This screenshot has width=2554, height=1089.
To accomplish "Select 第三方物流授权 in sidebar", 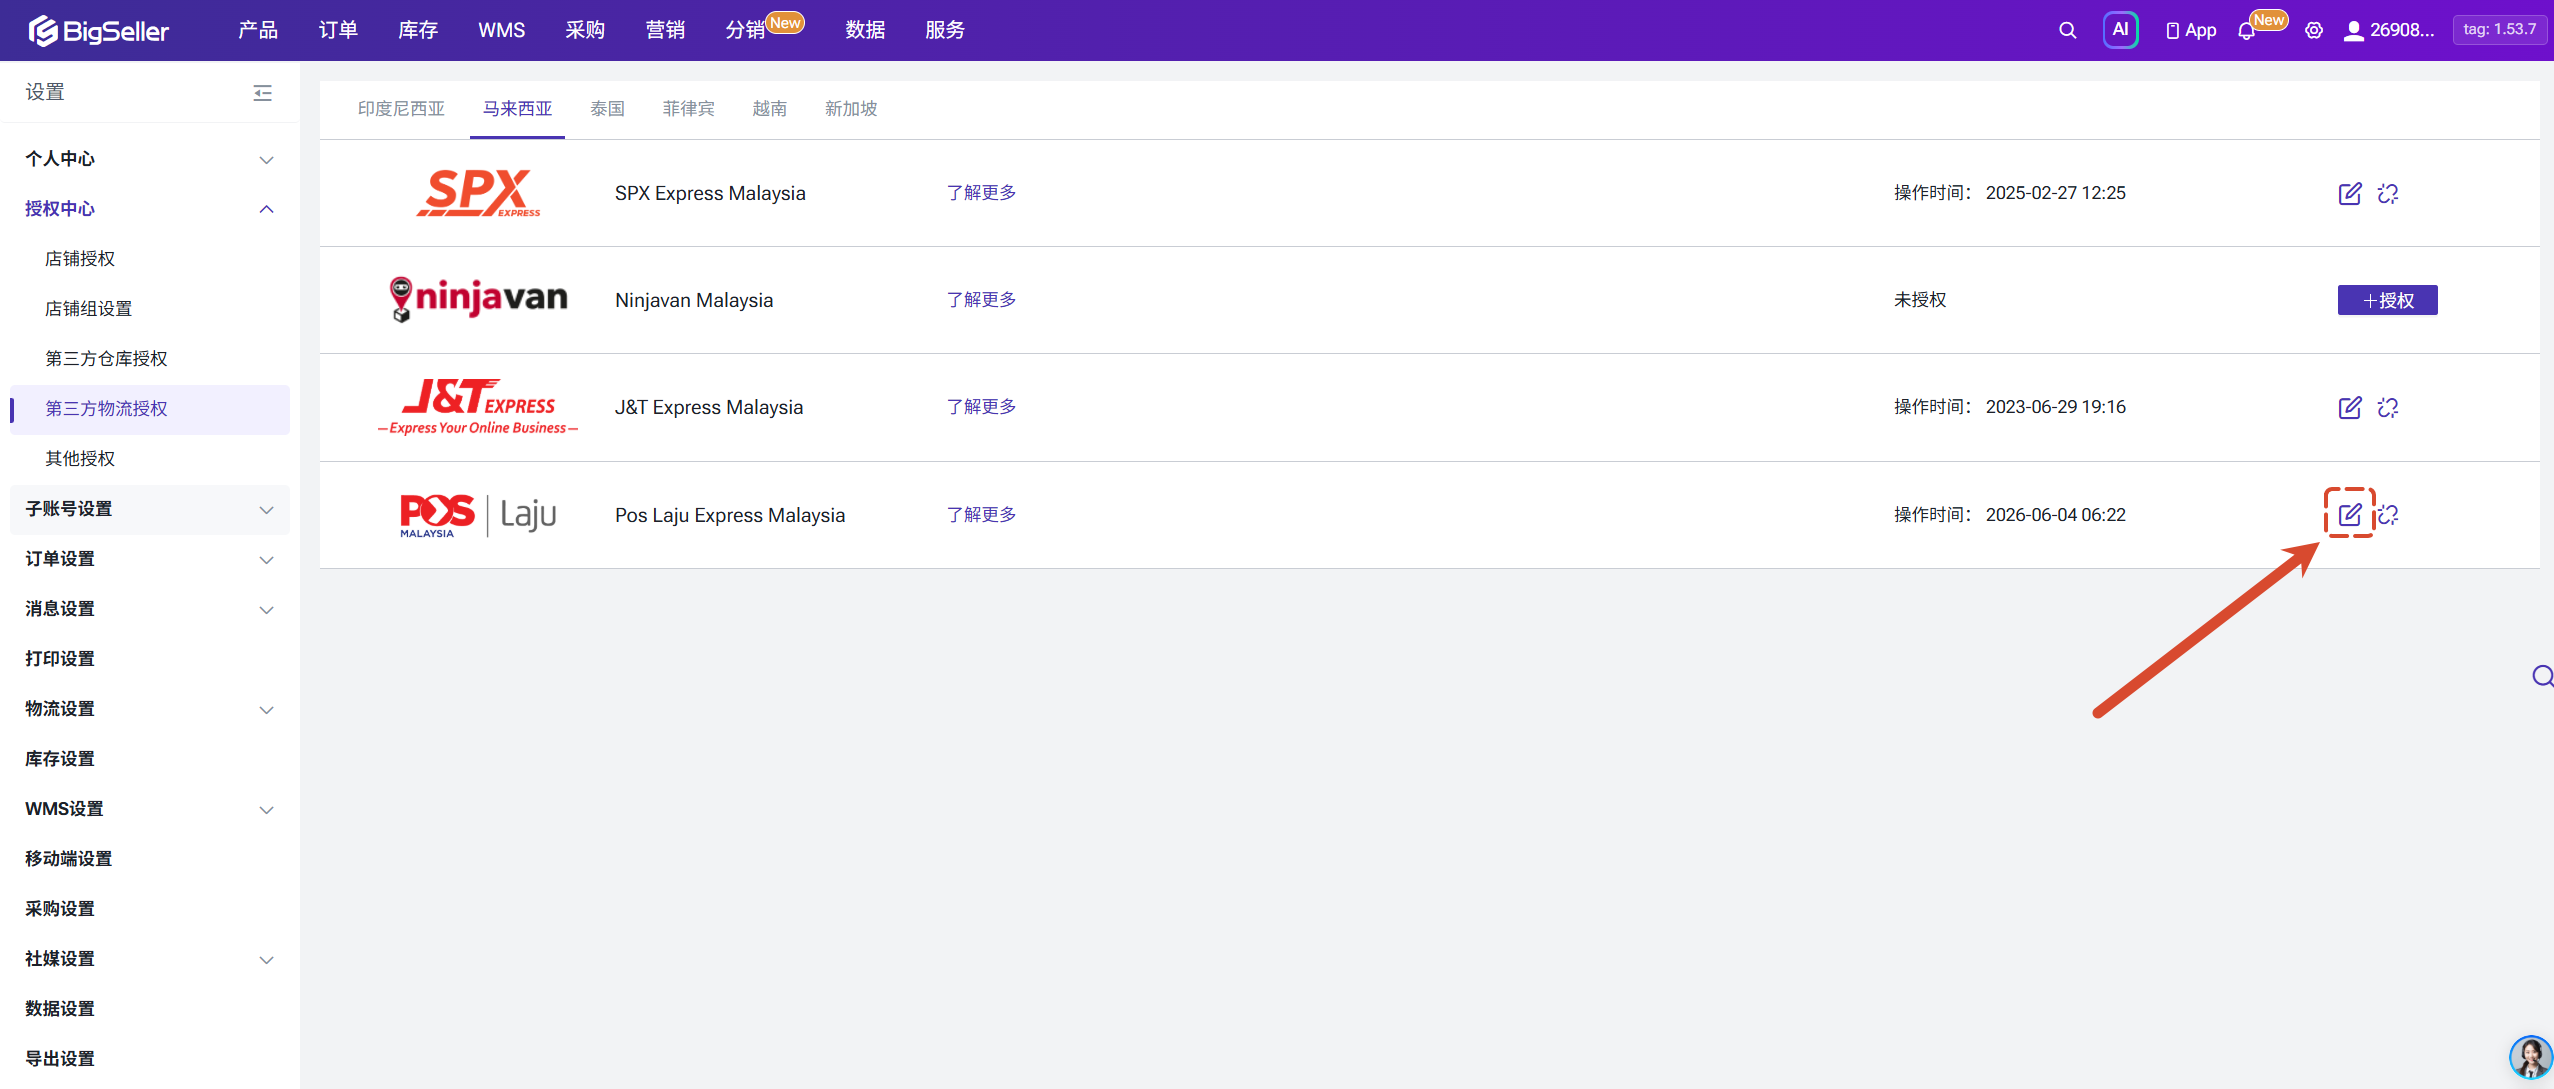I will coord(150,409).
